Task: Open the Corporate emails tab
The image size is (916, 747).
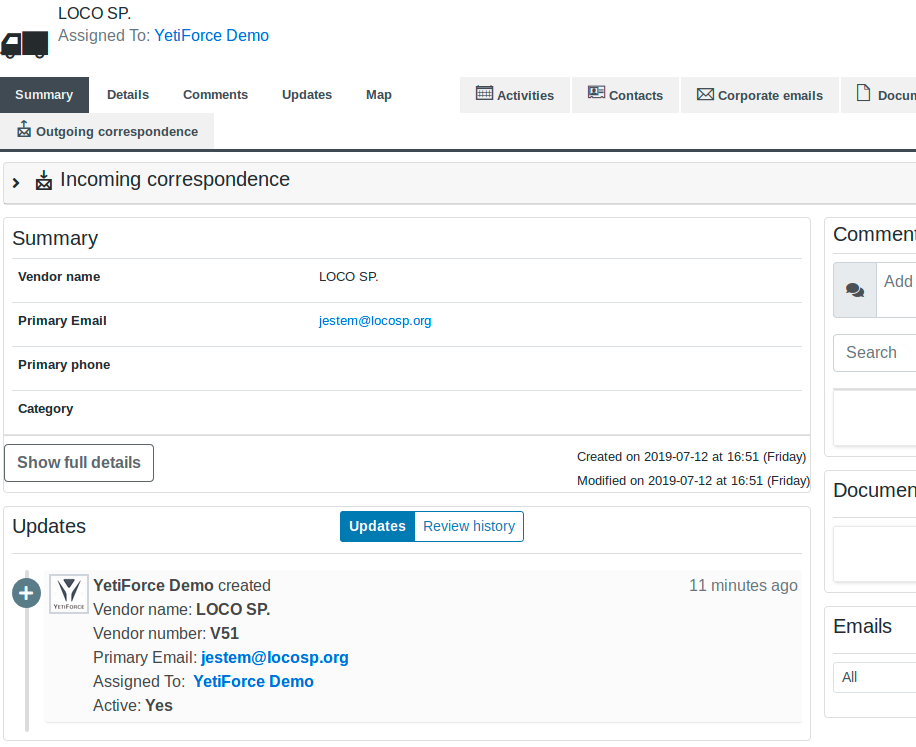Action: (759, 95)
